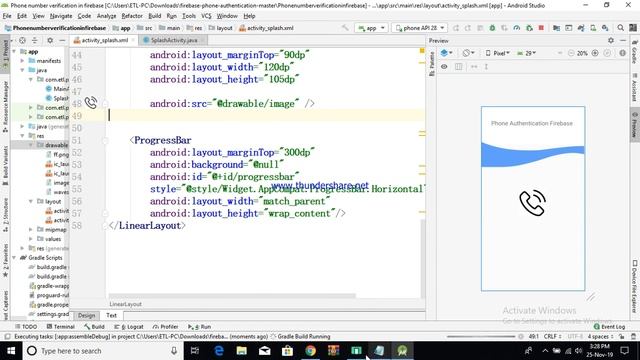Expand the manifests folder in project tree

click(22, 60)
